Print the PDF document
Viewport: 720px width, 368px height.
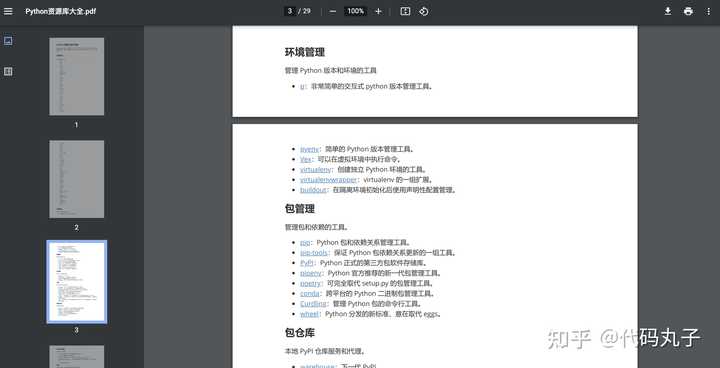coord(688,11)
